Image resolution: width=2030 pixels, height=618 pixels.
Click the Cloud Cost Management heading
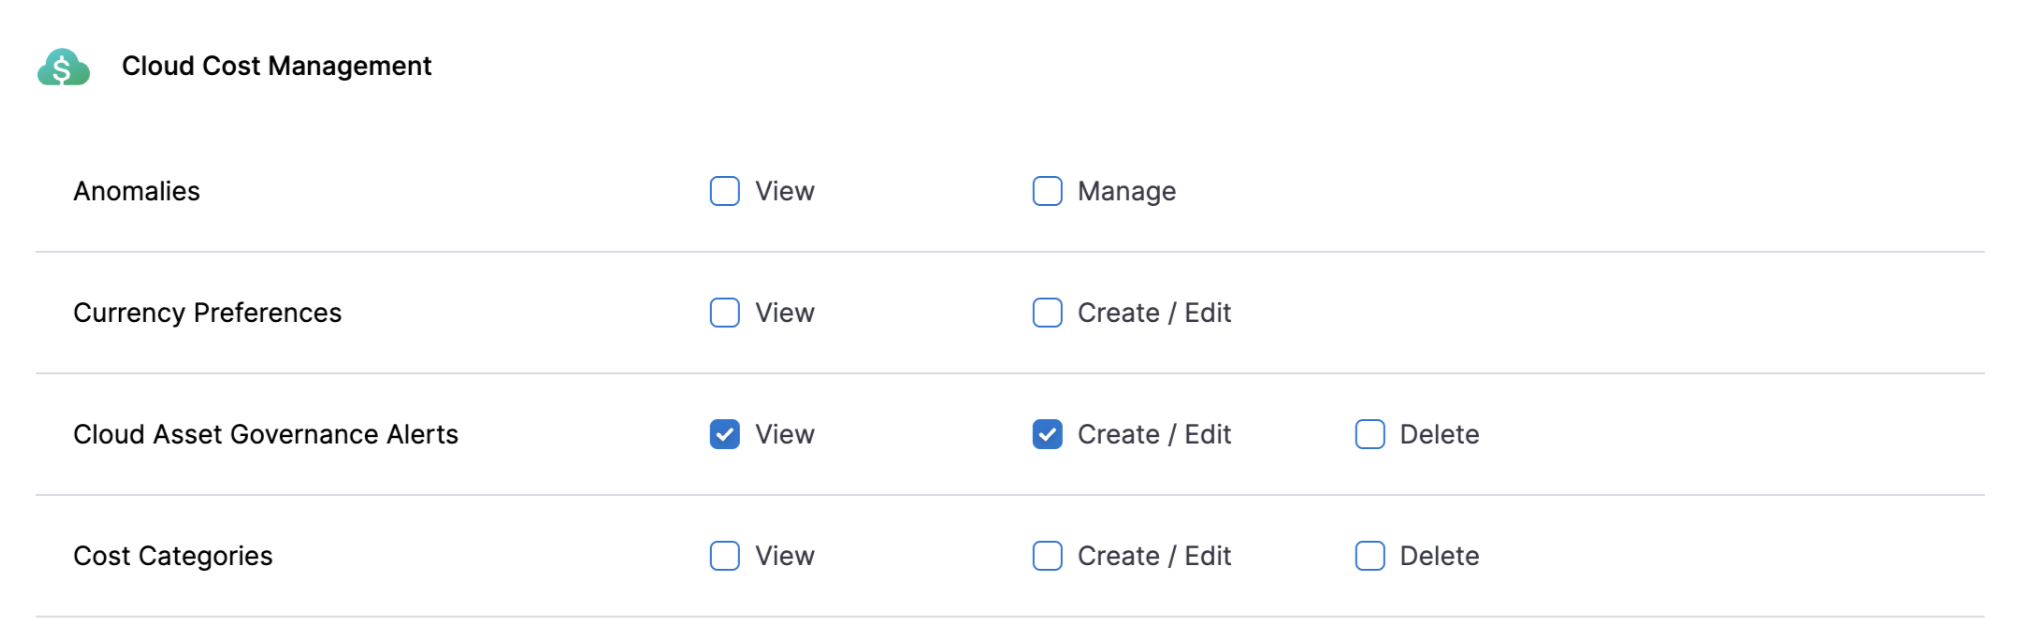[x=276, y=66]
